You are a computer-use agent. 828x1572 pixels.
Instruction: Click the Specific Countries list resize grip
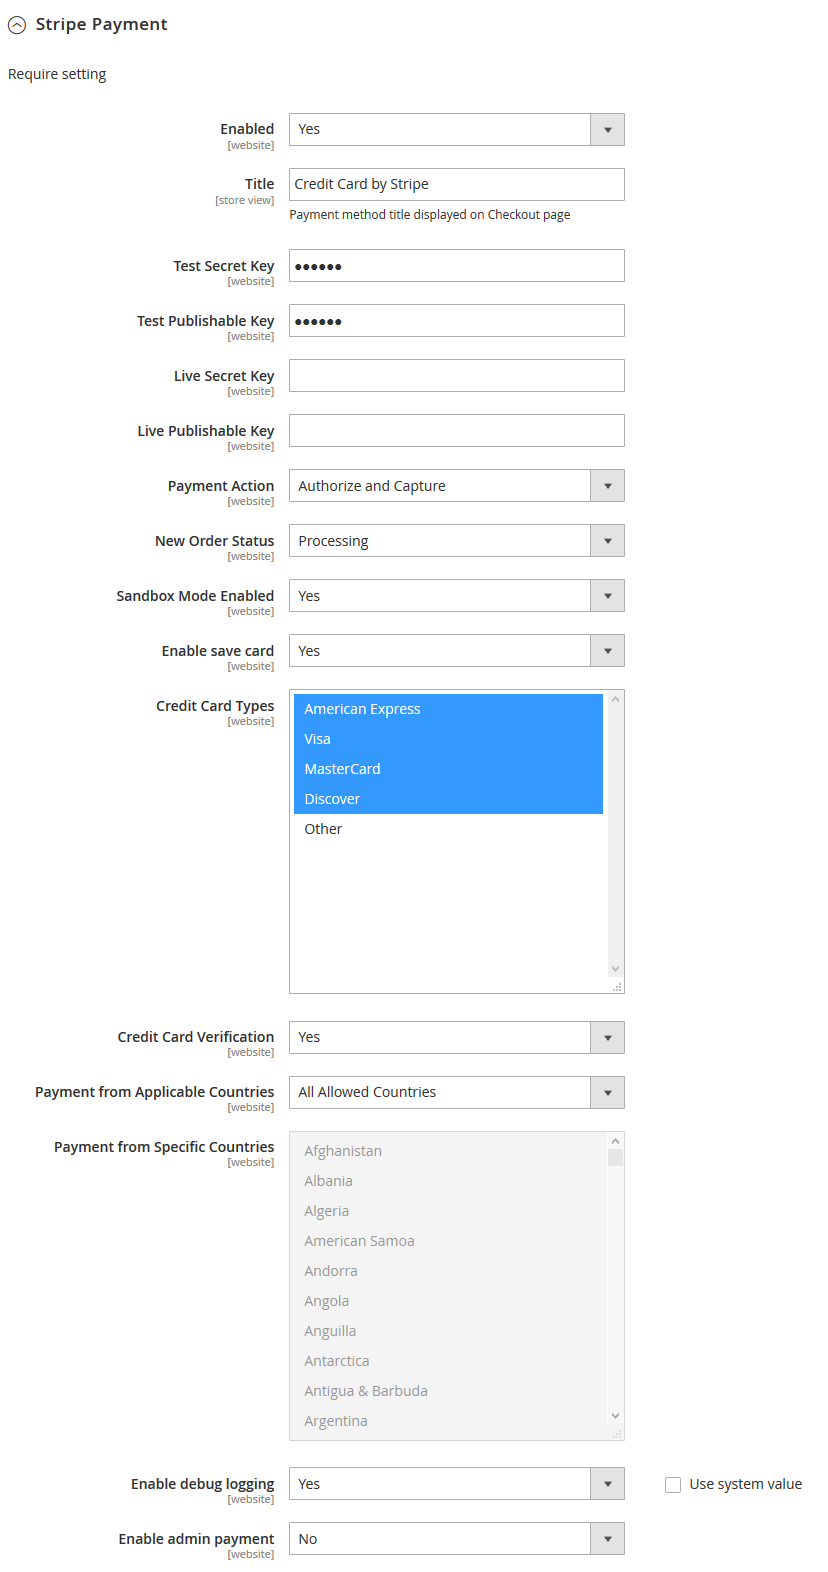618,1434
